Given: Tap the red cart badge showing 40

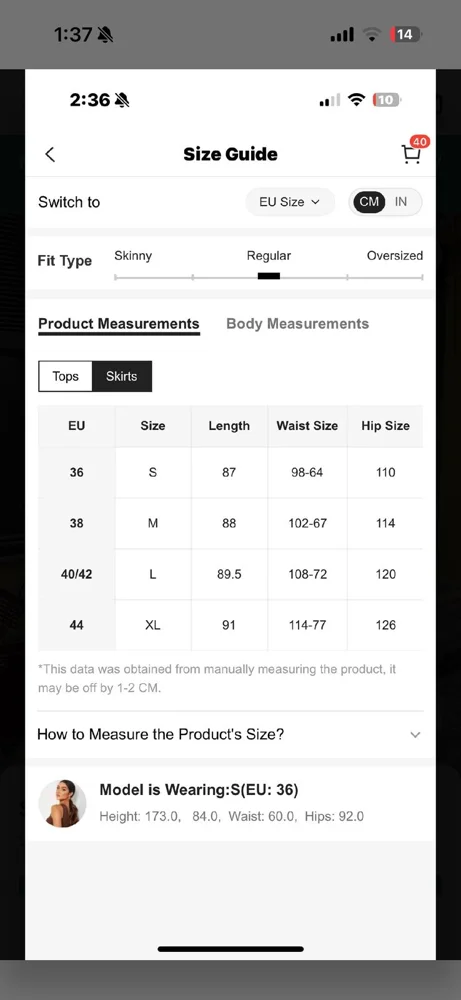Looking at the screenshot, I should click(419, 142).
